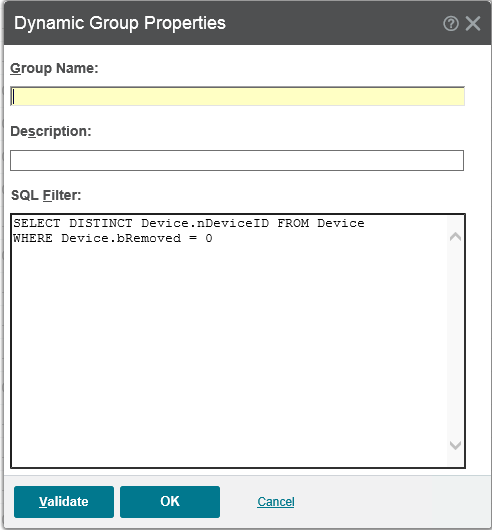
Task: Click into the Description text box
Action: click(x=237, y=160)
